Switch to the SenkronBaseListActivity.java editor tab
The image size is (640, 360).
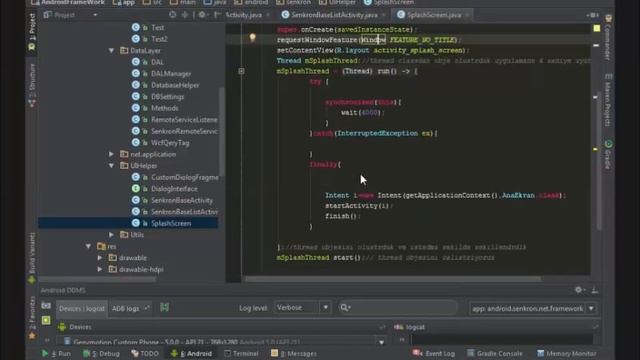(x=333, y=15)
